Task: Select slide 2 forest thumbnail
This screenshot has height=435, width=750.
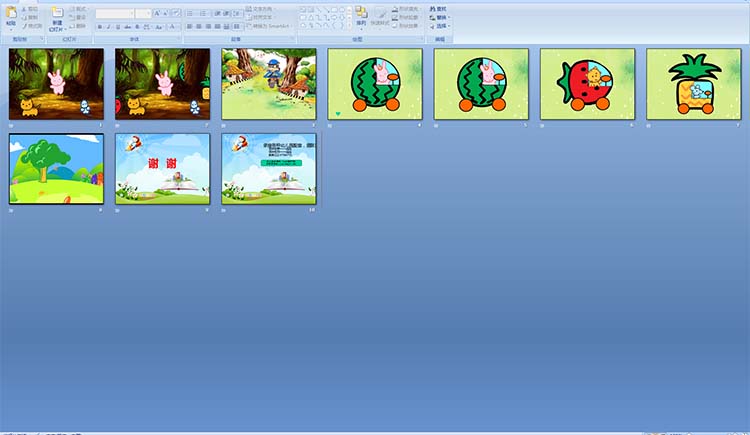Action: coord(163,84)
